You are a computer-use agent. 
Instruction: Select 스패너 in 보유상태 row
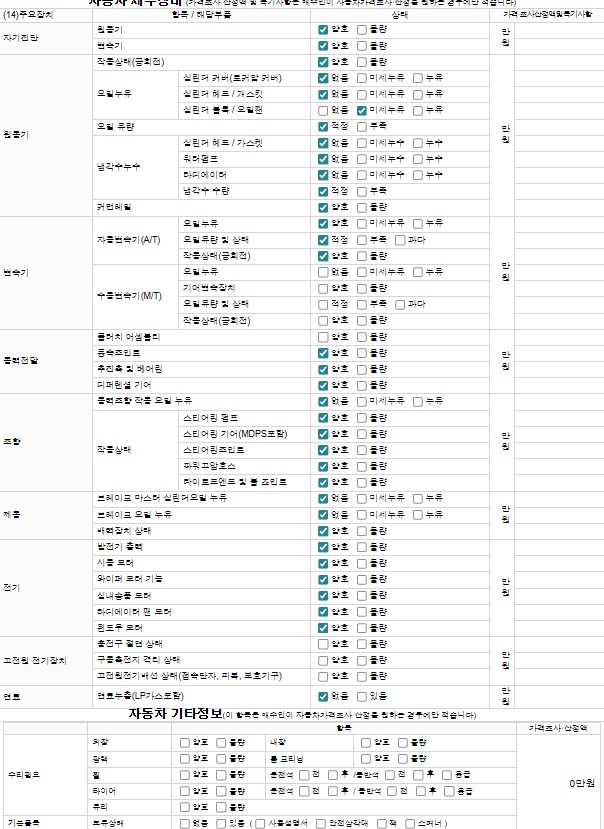(x=410, y=824)
